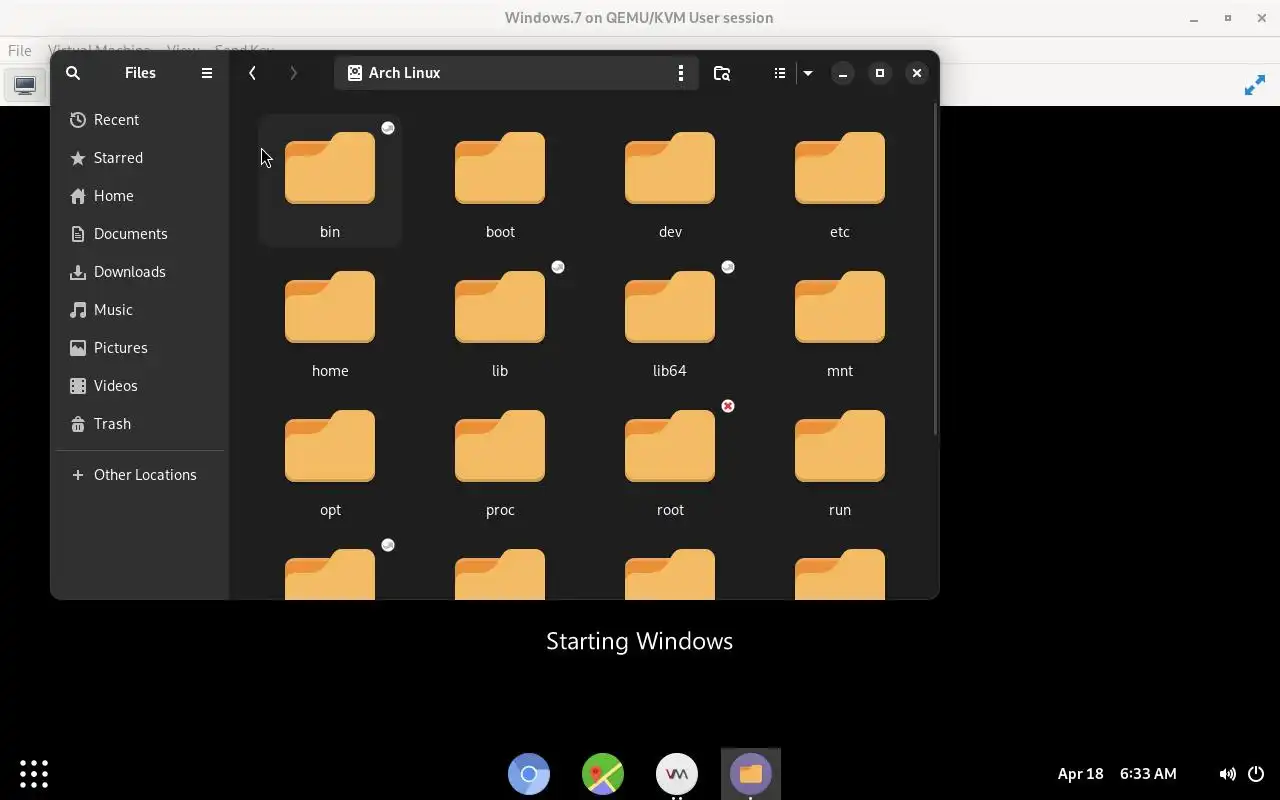
Task: Open Trash in the sidebar
Action: 140,424
